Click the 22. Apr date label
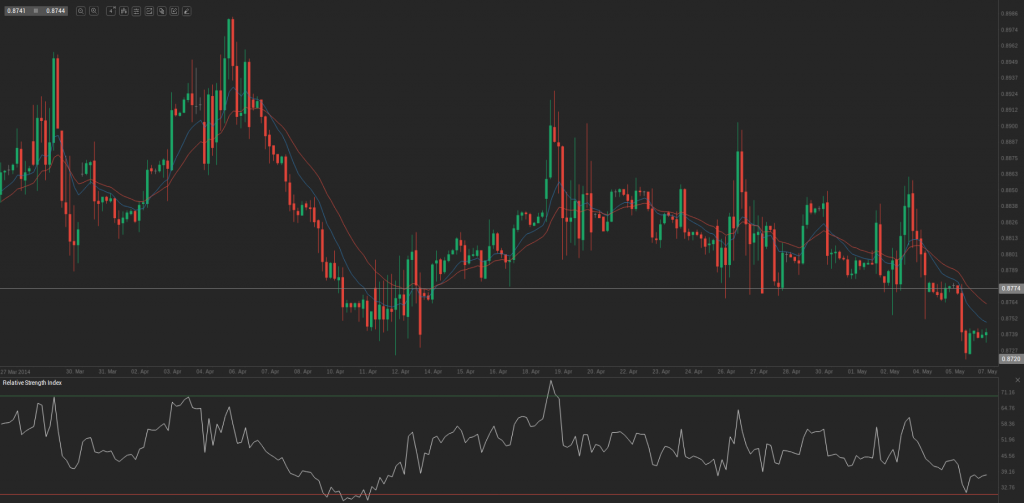This screenshot has width=1024, height=503. point(628,371)
